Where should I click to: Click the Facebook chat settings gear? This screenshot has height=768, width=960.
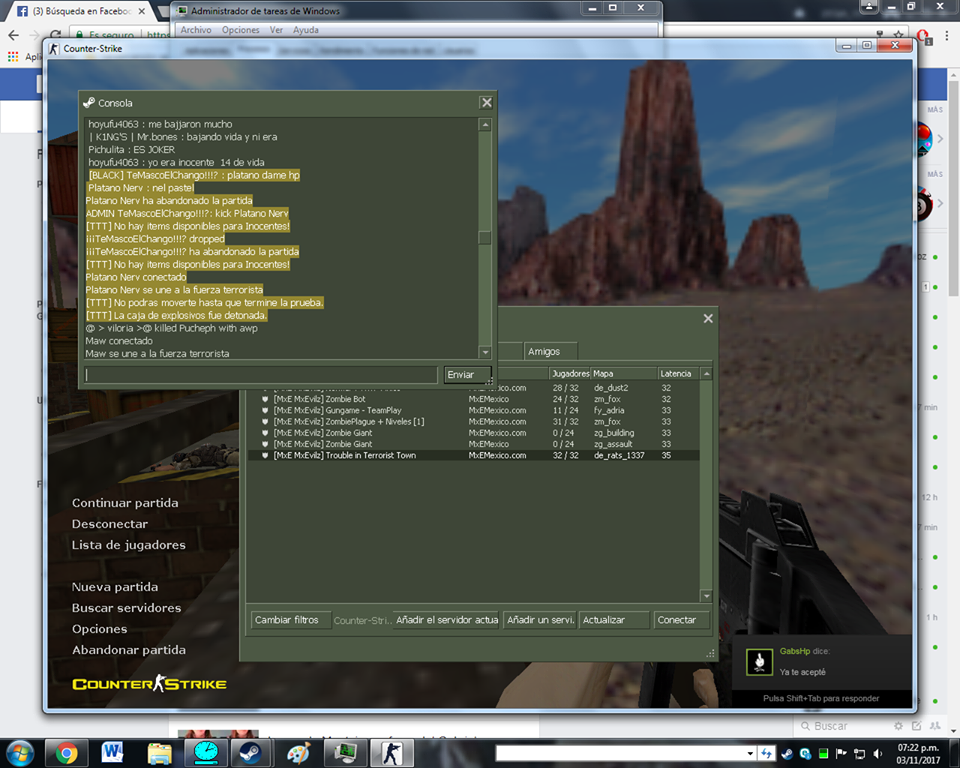tap(898, 726)
